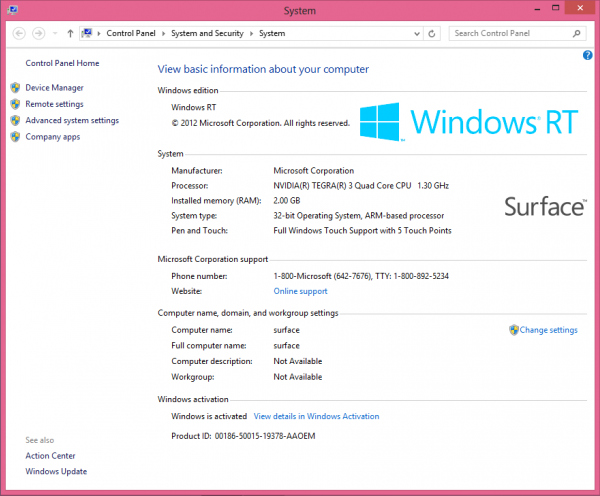Screen dimensions: 600x496
Task: Click 'Microsoft Corporation' manufacturer value
Action: coord(314,171)
